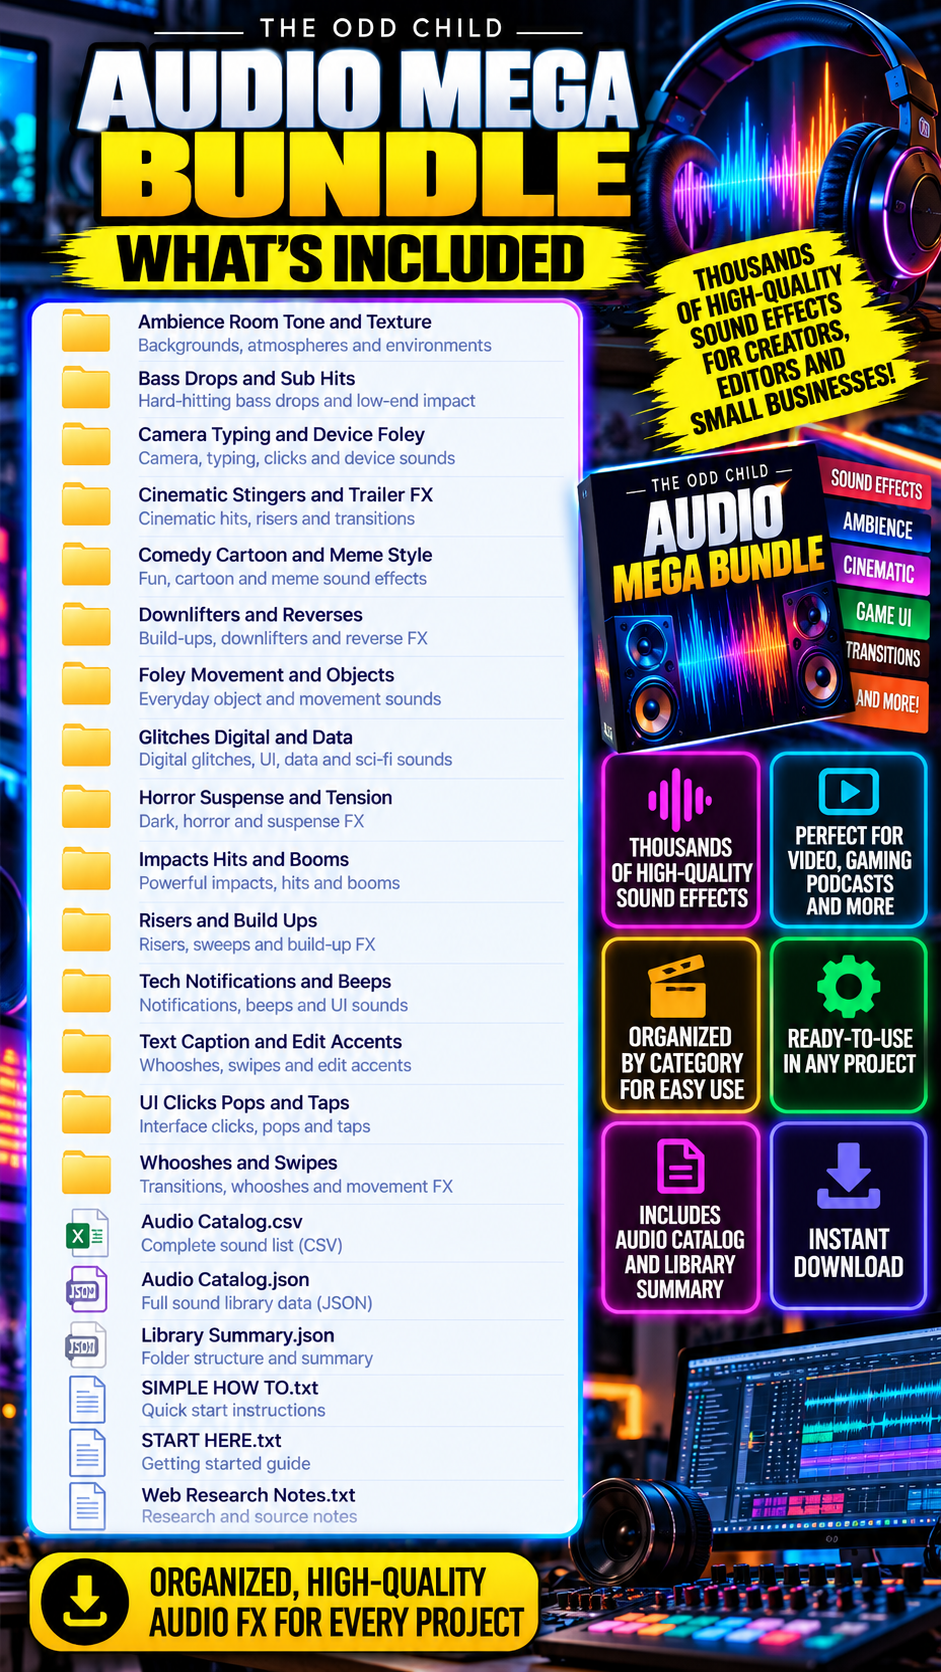Click the 'Audio Catalog.csv' file name
941x1672 pixels.
221,1221
